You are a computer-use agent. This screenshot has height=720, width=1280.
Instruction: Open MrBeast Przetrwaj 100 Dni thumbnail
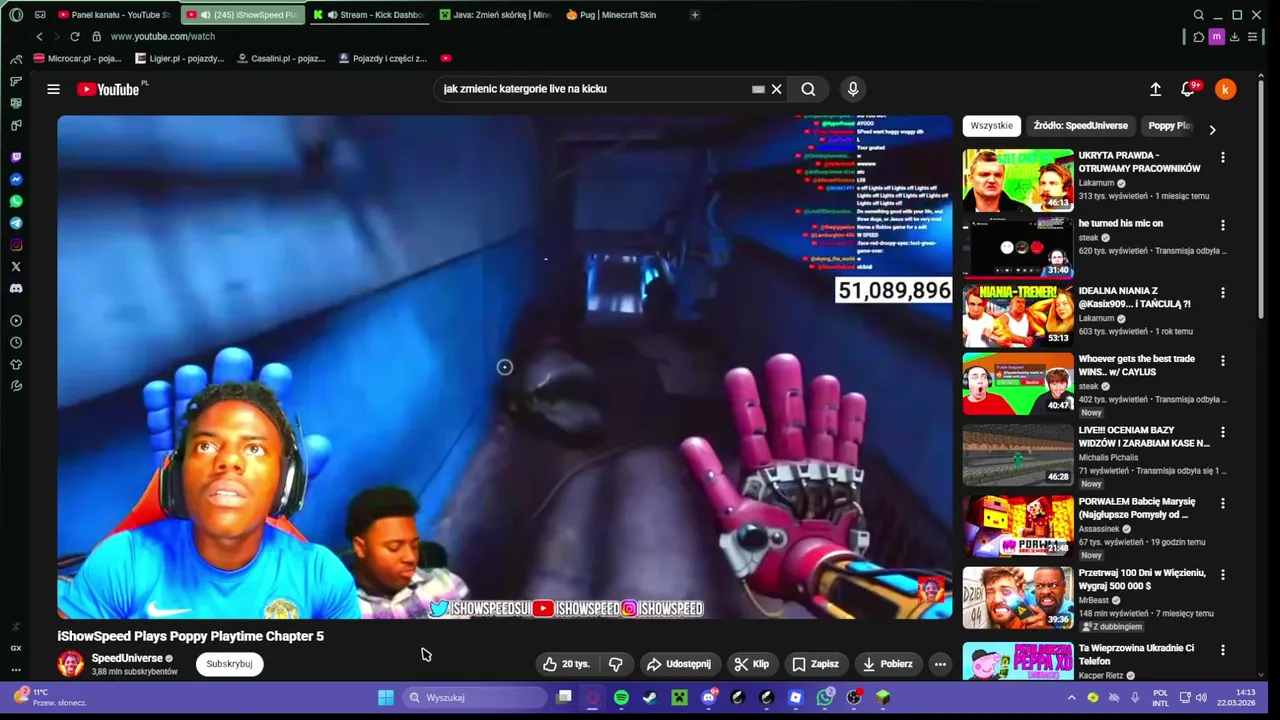[x=1018, y=598]
